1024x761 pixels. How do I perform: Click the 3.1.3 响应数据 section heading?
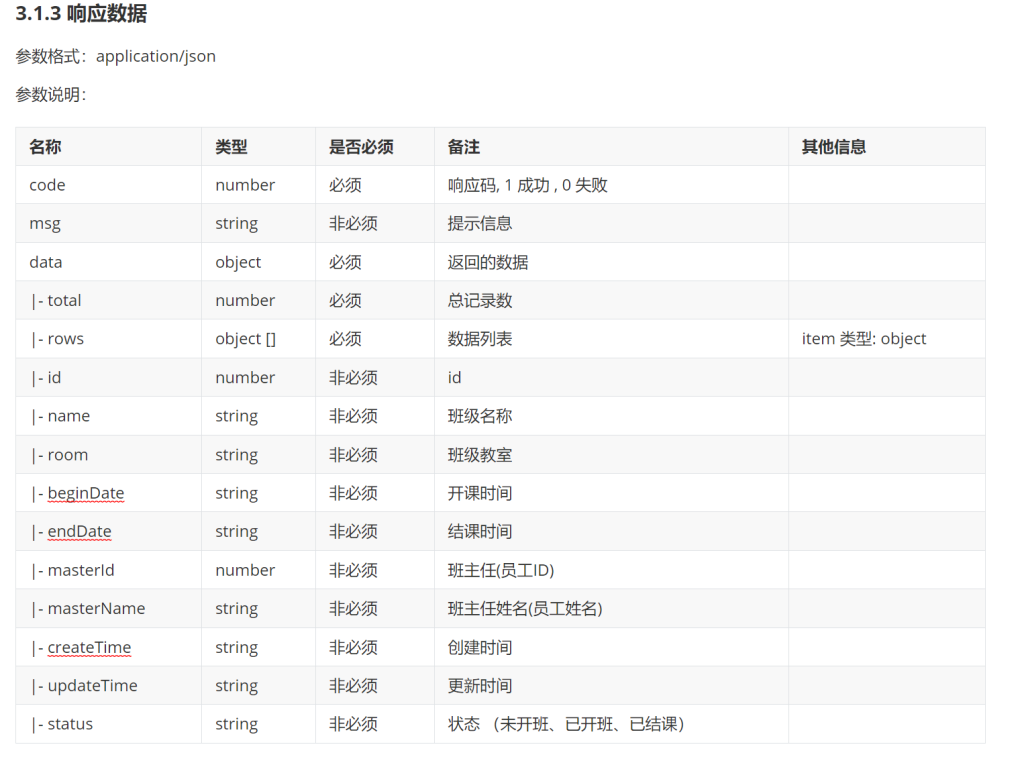(82, 14)
